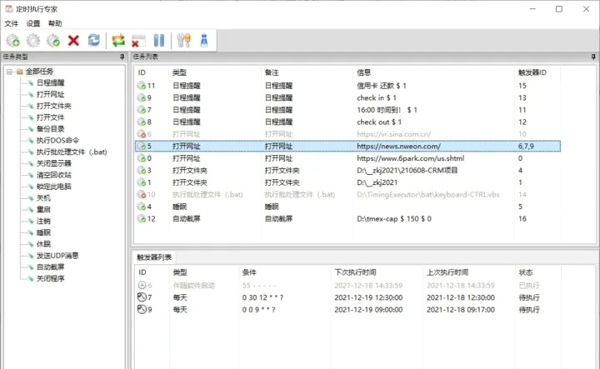
Task: Select the row with check in $ 1
Action: tap(348, 98)
